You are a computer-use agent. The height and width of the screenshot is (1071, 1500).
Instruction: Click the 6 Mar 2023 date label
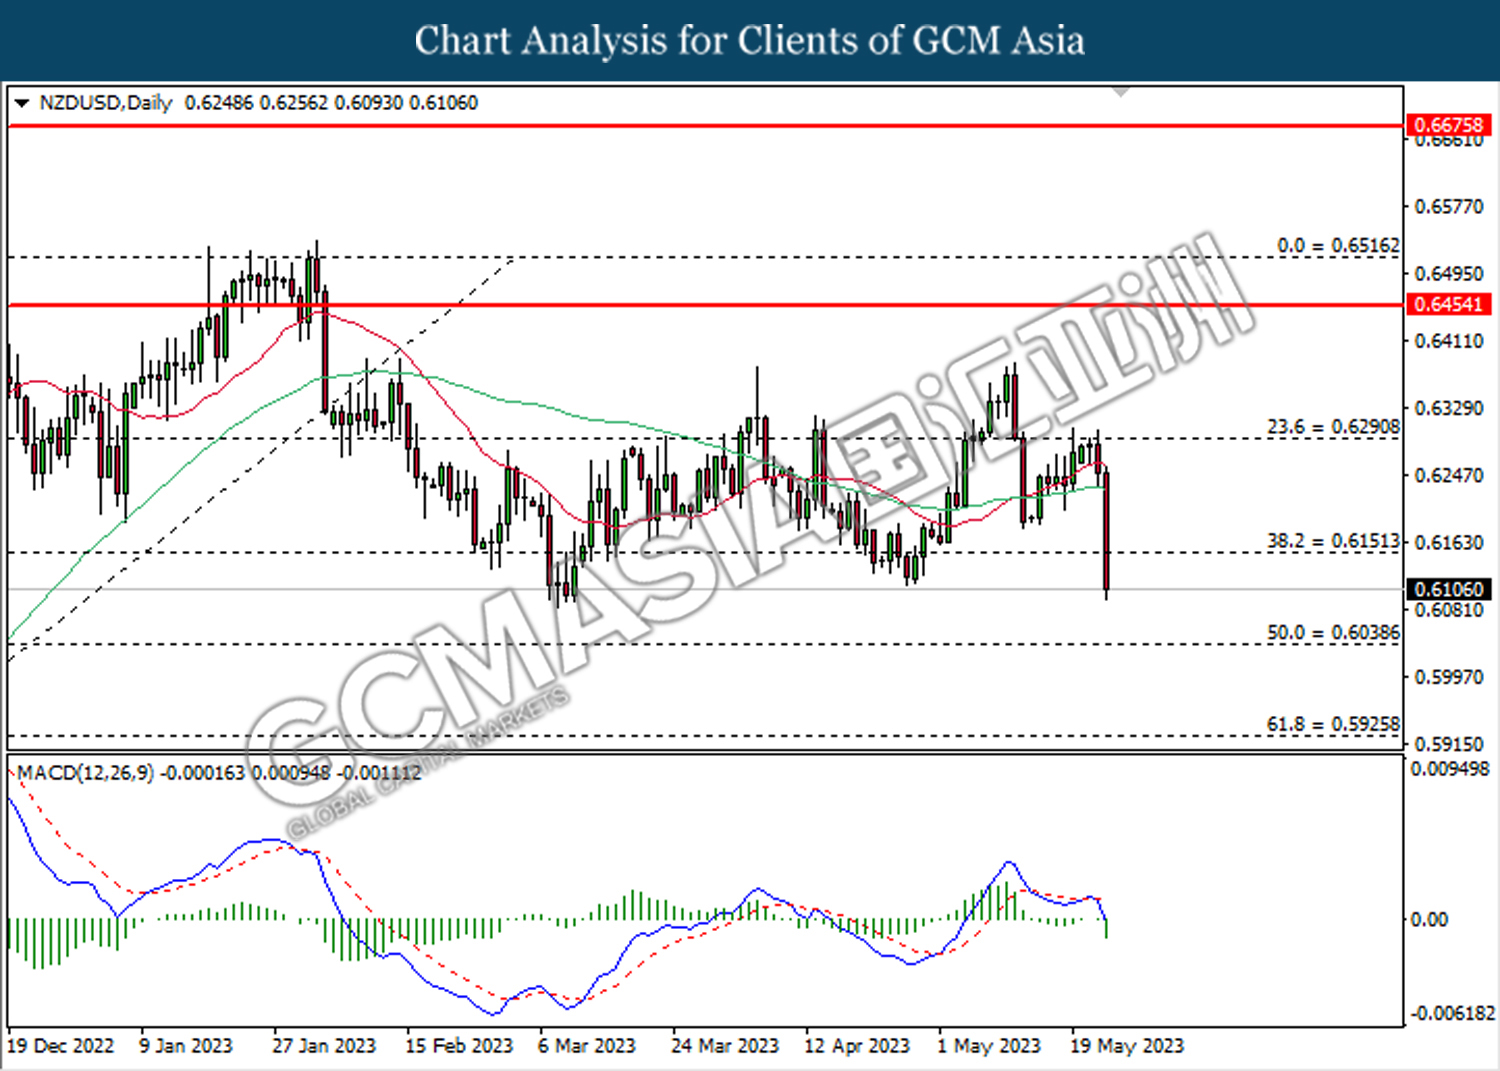pyautogui.click(x=586, y=1046)
